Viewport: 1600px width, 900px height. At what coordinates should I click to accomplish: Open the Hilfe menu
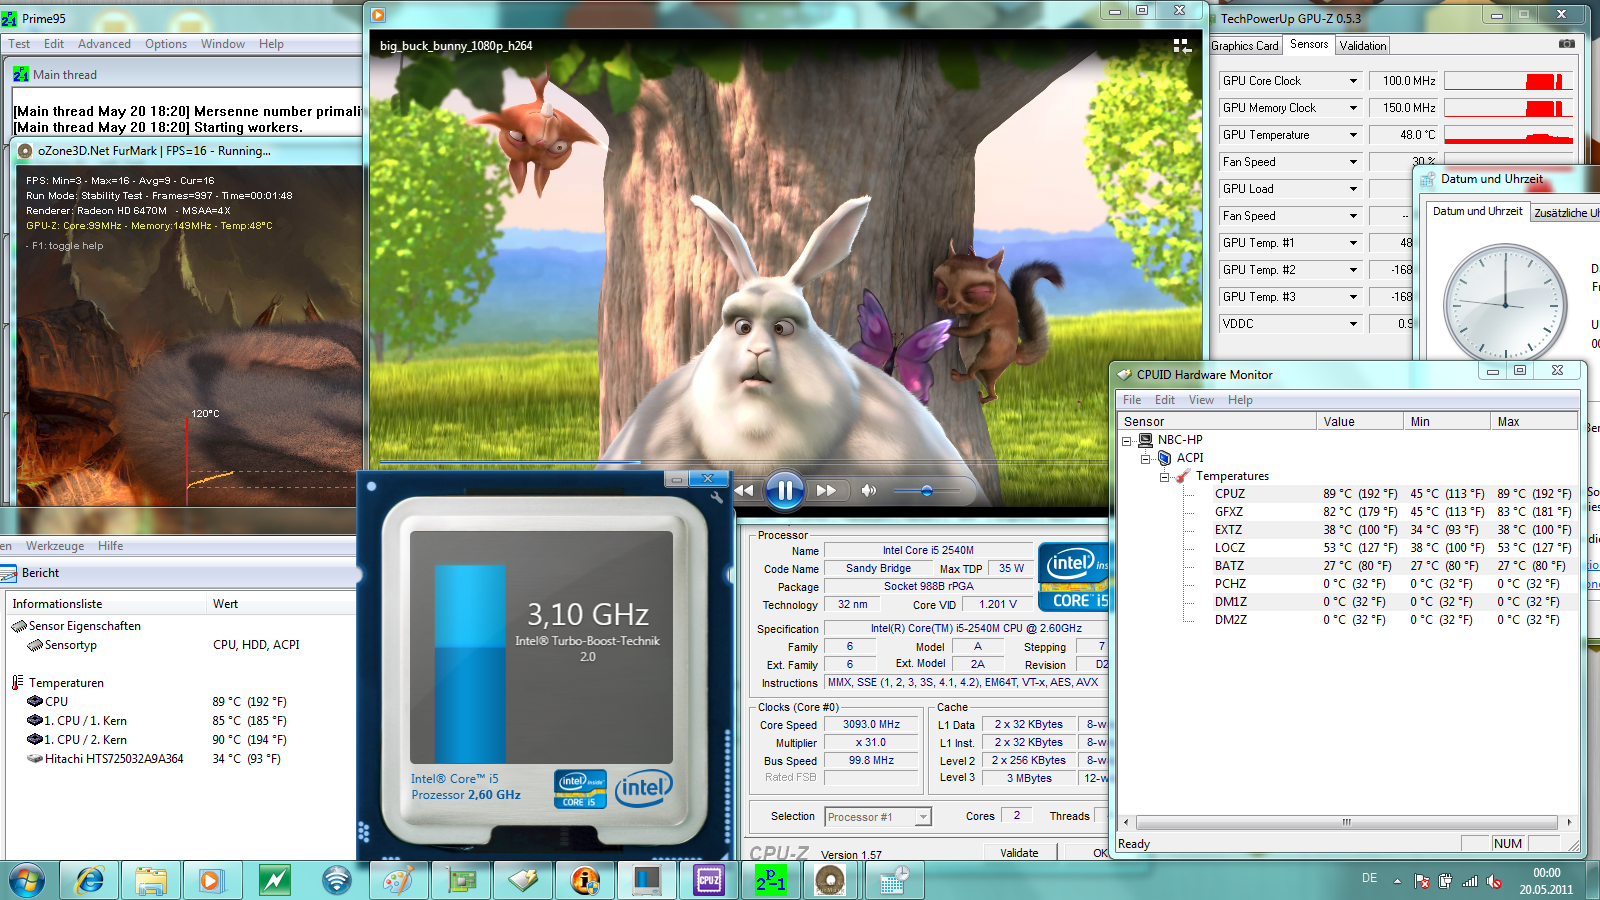[110, 546]
